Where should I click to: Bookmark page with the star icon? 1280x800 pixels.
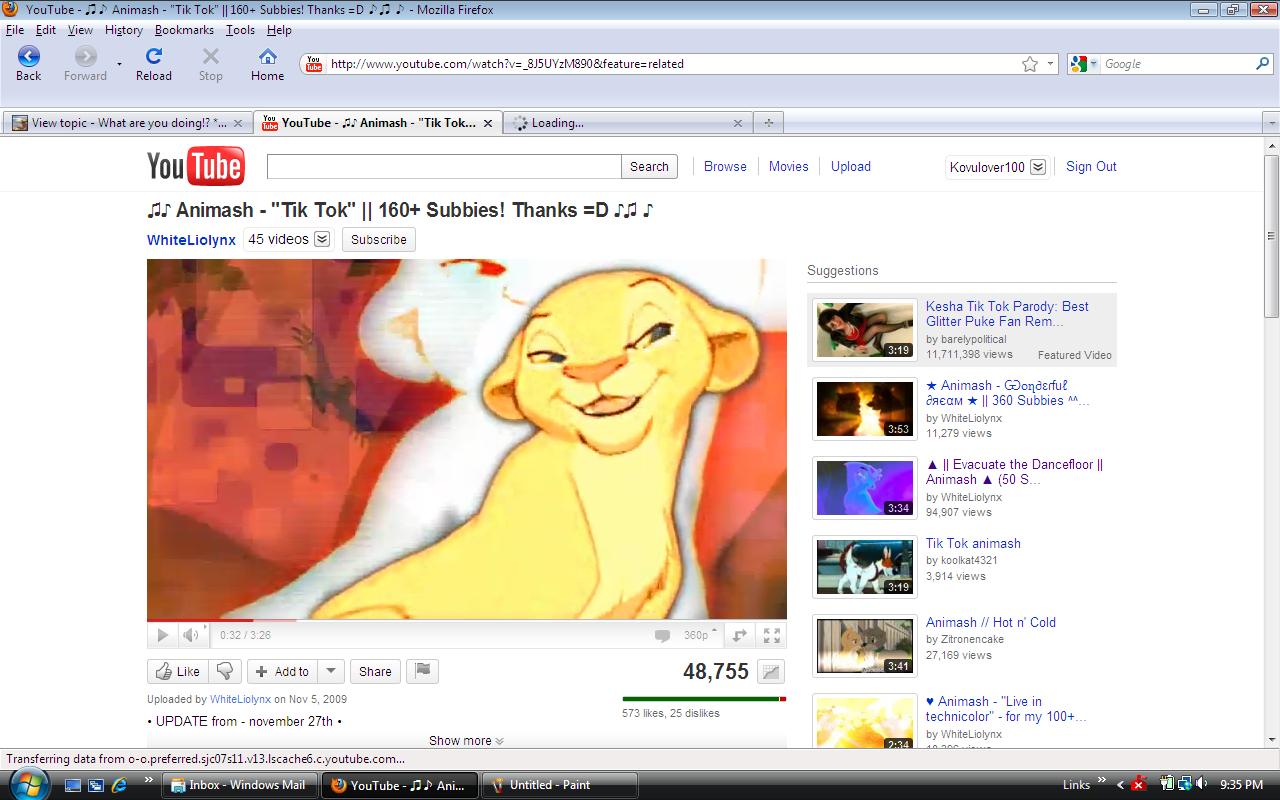(x=1030, y=64)
